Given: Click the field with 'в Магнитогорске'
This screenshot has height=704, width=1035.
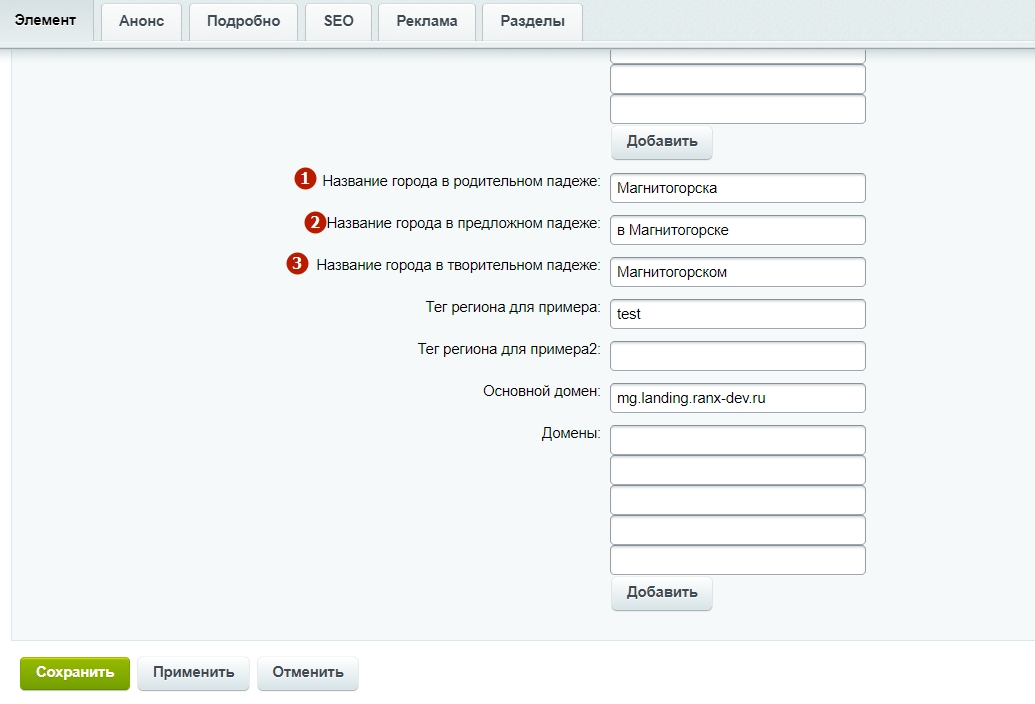Looking at the screenshot, I should point(737,230).
